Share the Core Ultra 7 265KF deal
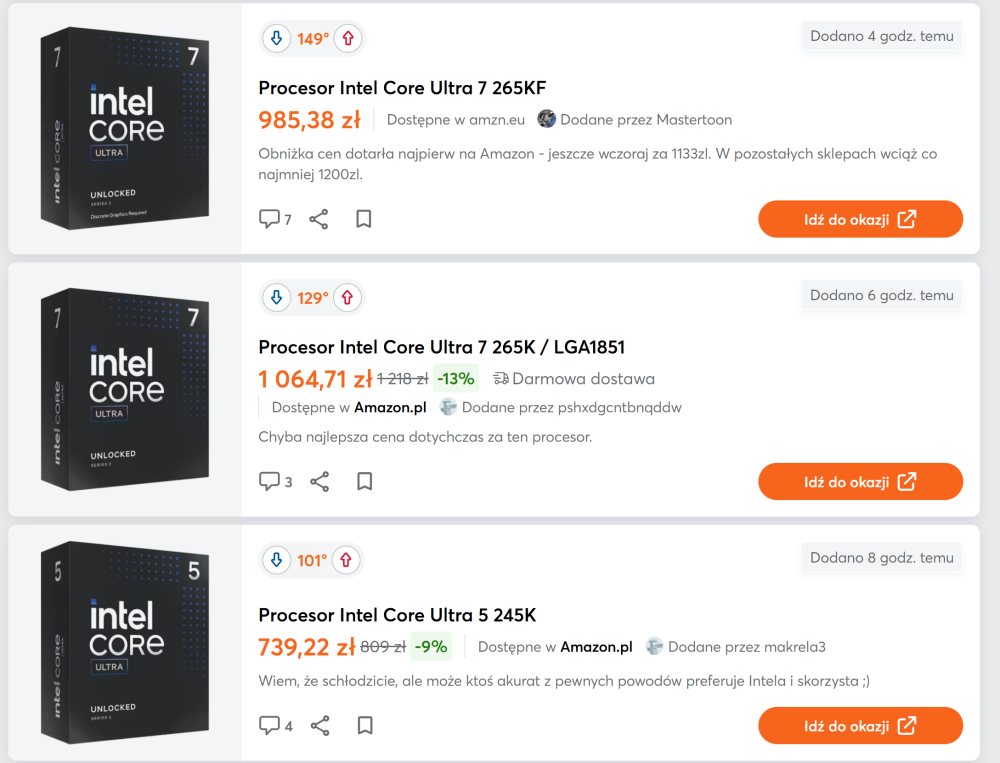Image resolution: width=1000 pixels, height=763 pixels. (319, 219)
